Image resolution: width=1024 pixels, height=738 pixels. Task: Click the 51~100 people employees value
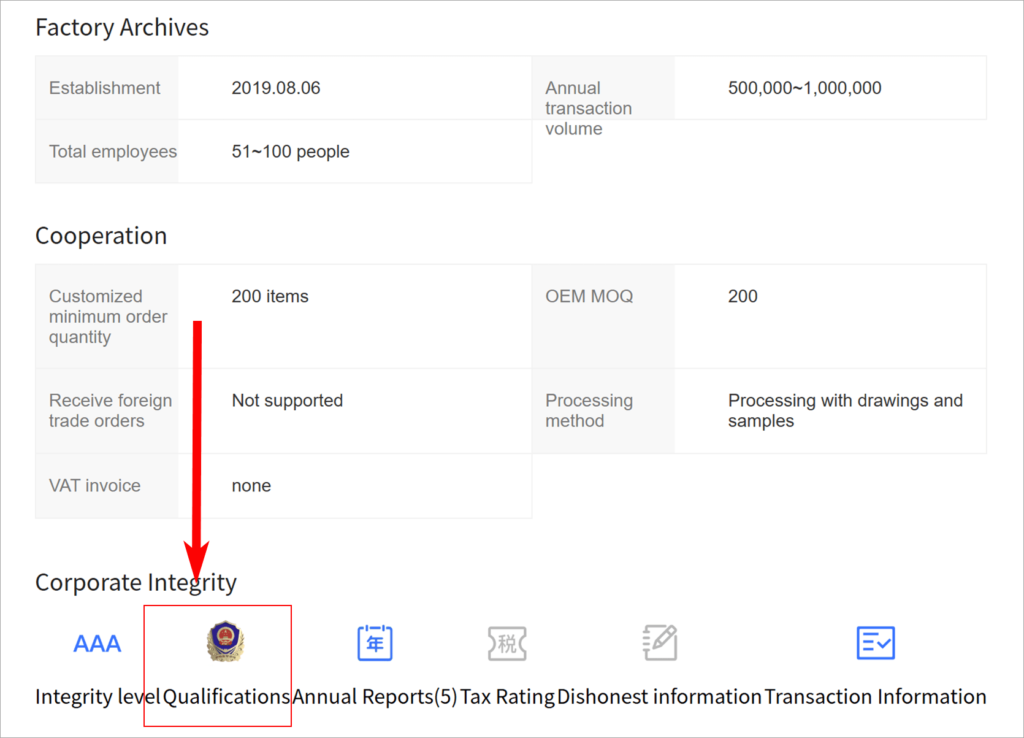pos(290,152)
